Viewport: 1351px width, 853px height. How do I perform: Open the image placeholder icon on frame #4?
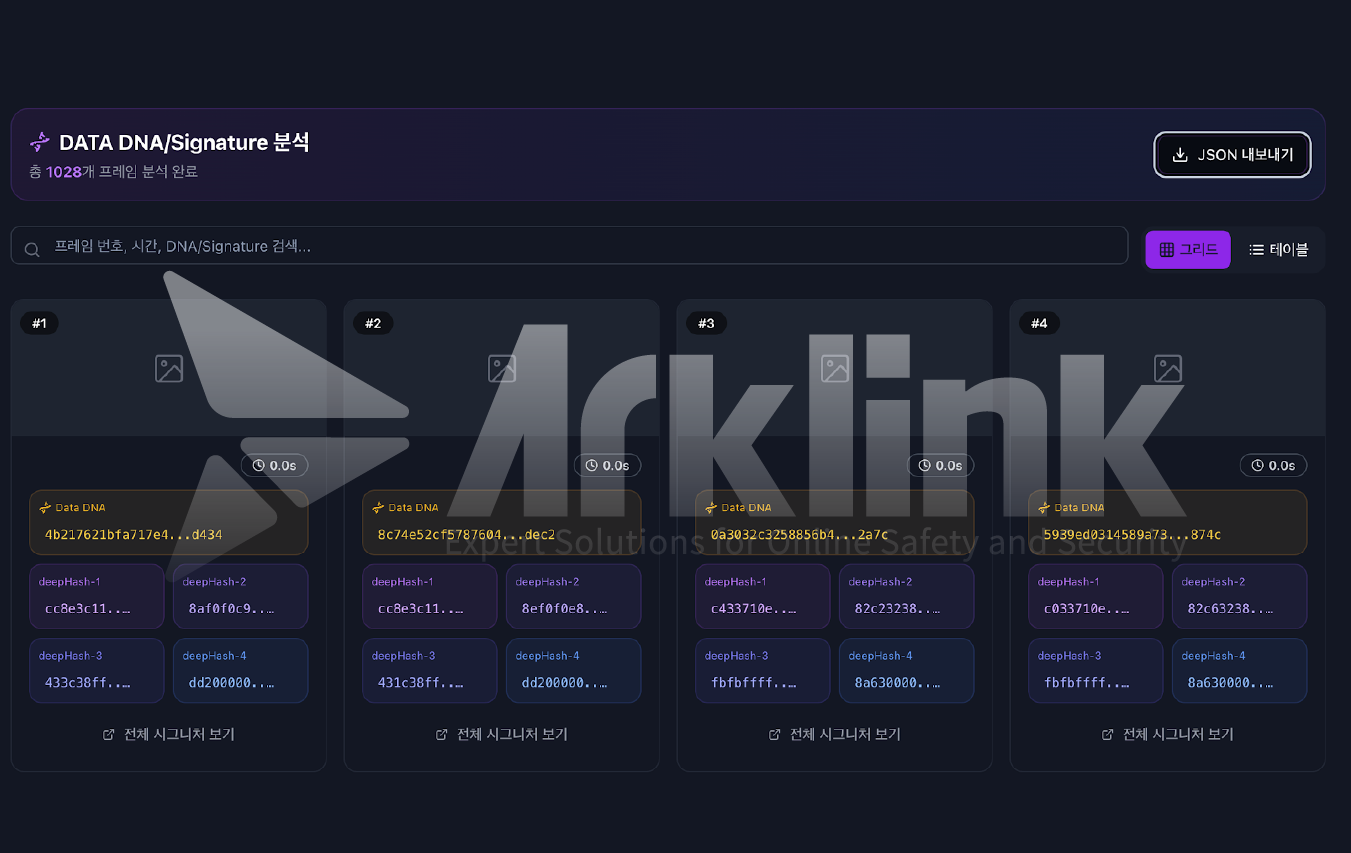[x=1168, y=368]
